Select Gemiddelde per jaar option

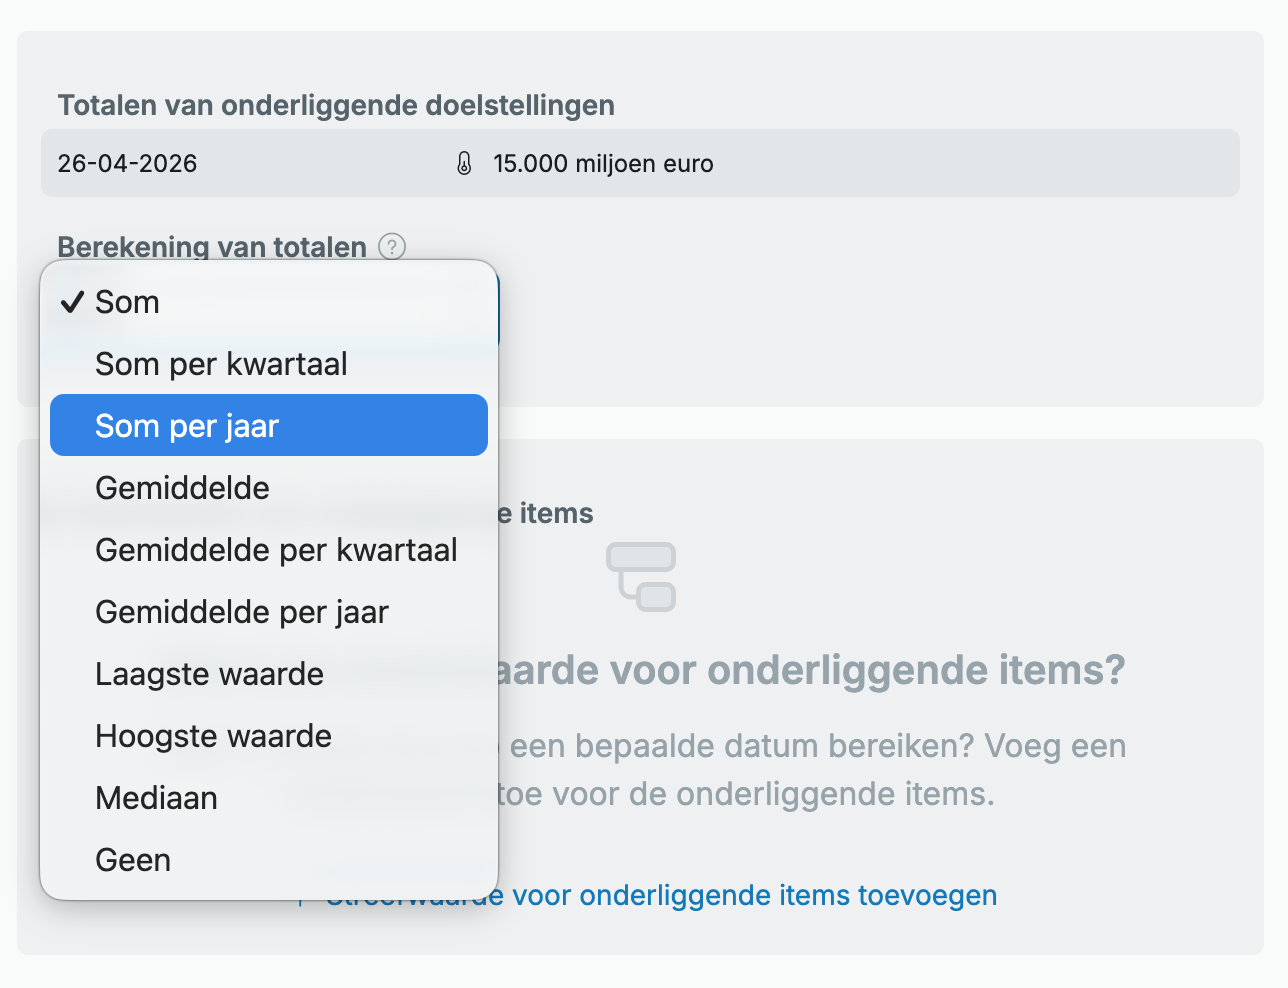[x=241, y=612]
